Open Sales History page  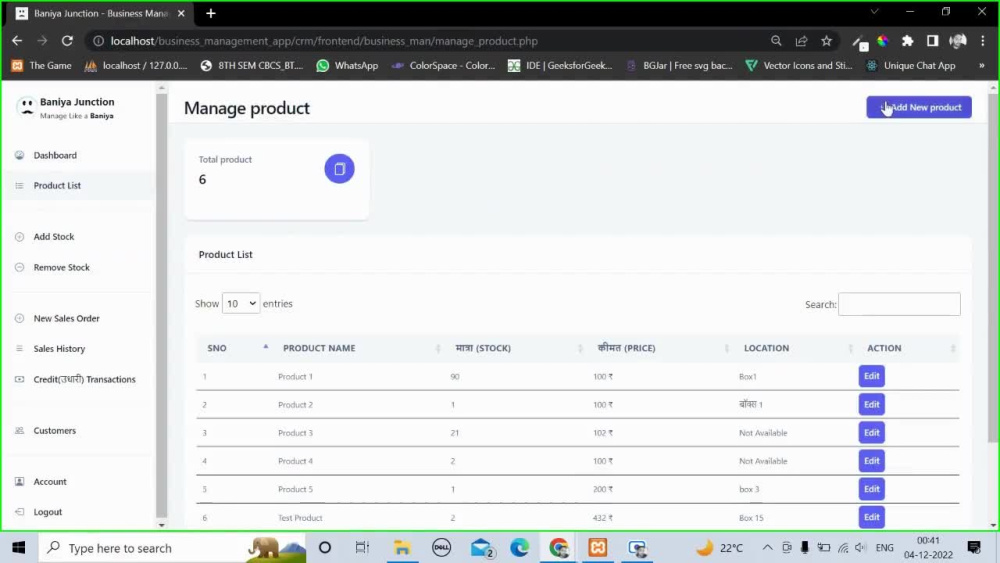point(59,349)
